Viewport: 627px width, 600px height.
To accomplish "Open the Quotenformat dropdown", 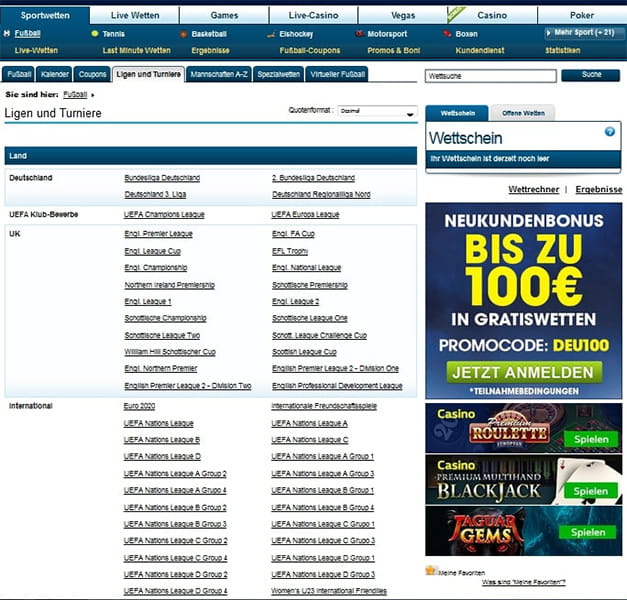I will point(377,111).
